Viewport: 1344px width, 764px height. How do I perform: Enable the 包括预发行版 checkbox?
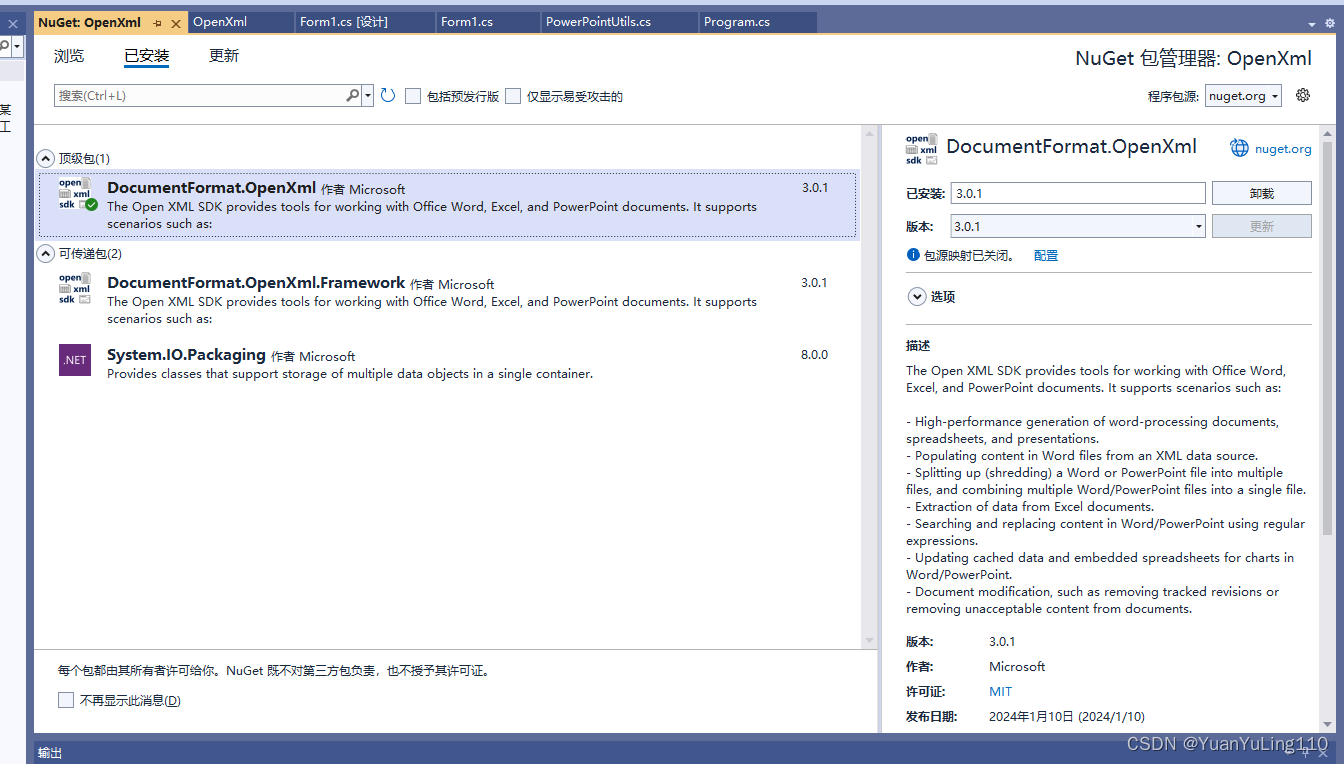coord(413,96)
